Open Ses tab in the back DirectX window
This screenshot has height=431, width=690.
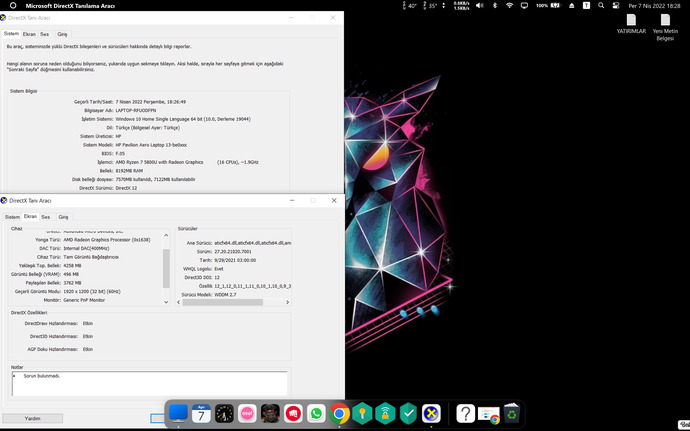point(44,34)
